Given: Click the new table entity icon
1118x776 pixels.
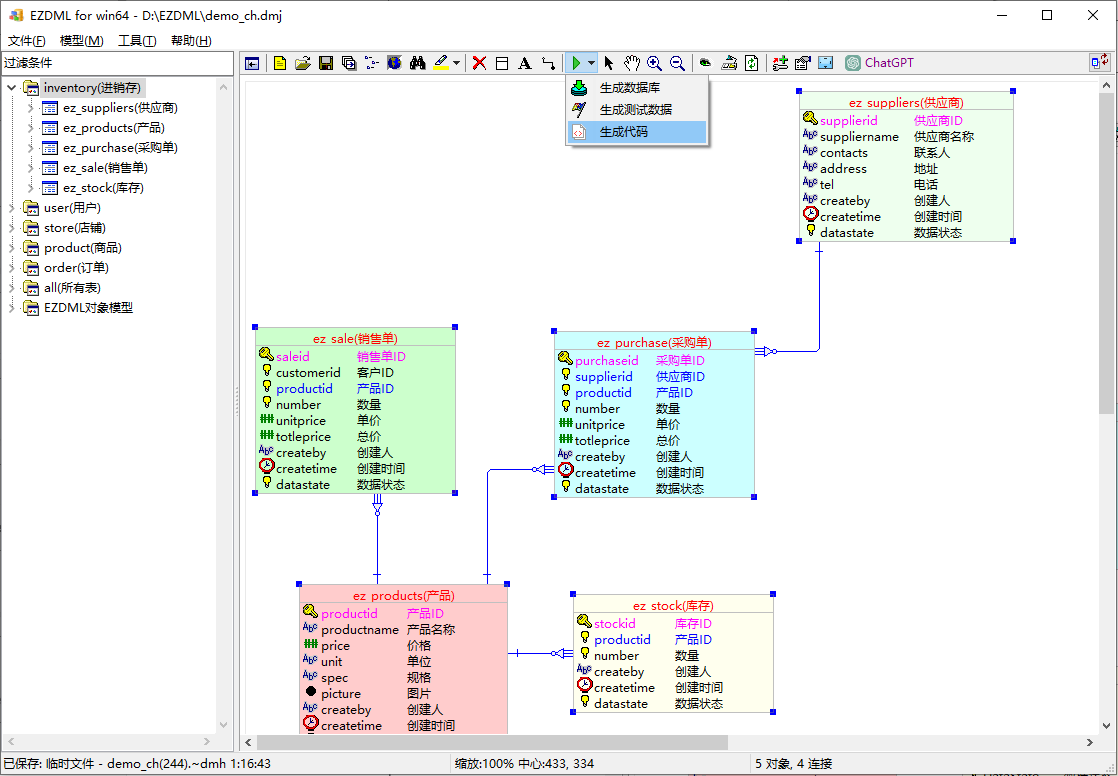Looking at the screenshot, I should [x=502, y=63].
